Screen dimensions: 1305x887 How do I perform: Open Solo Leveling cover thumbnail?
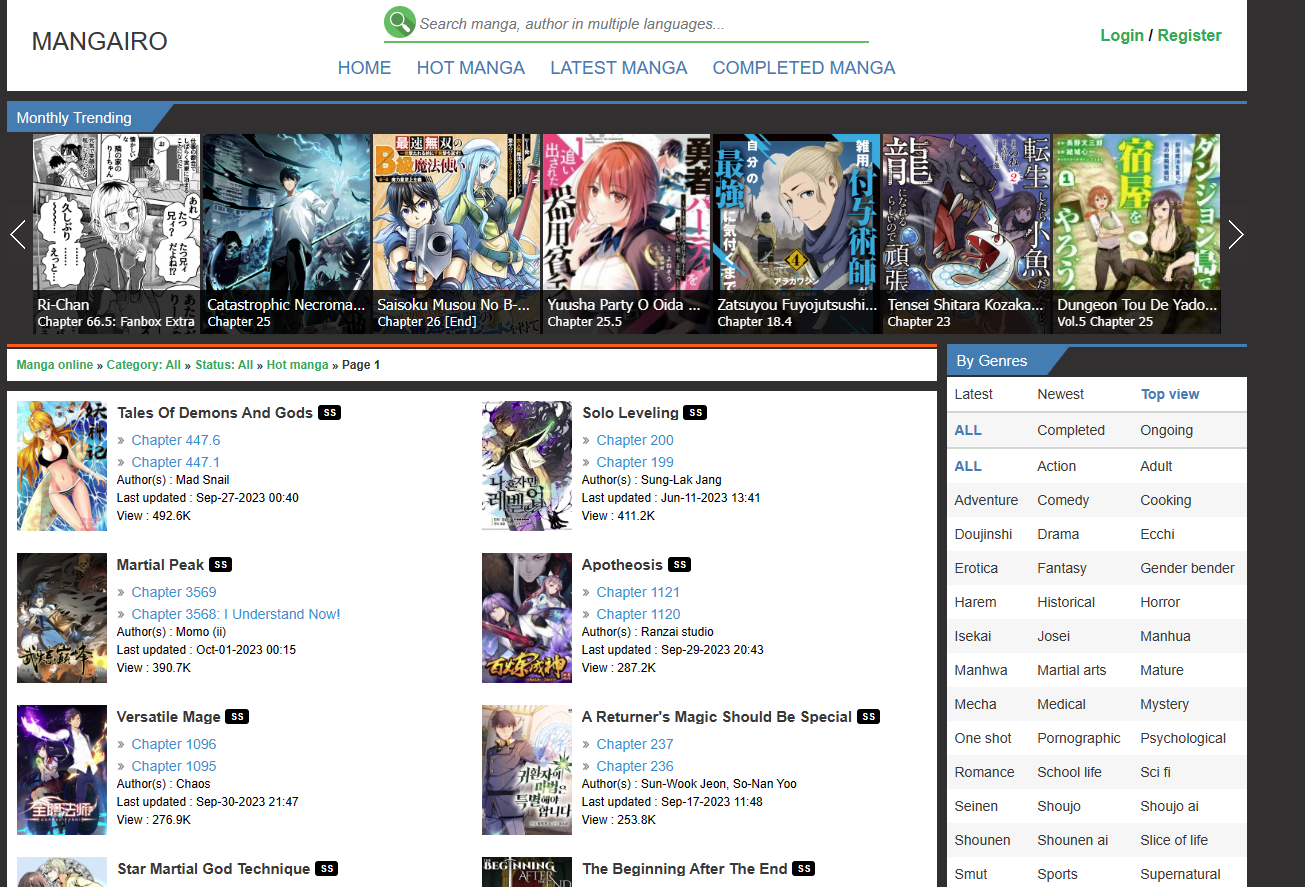point(527,466)
